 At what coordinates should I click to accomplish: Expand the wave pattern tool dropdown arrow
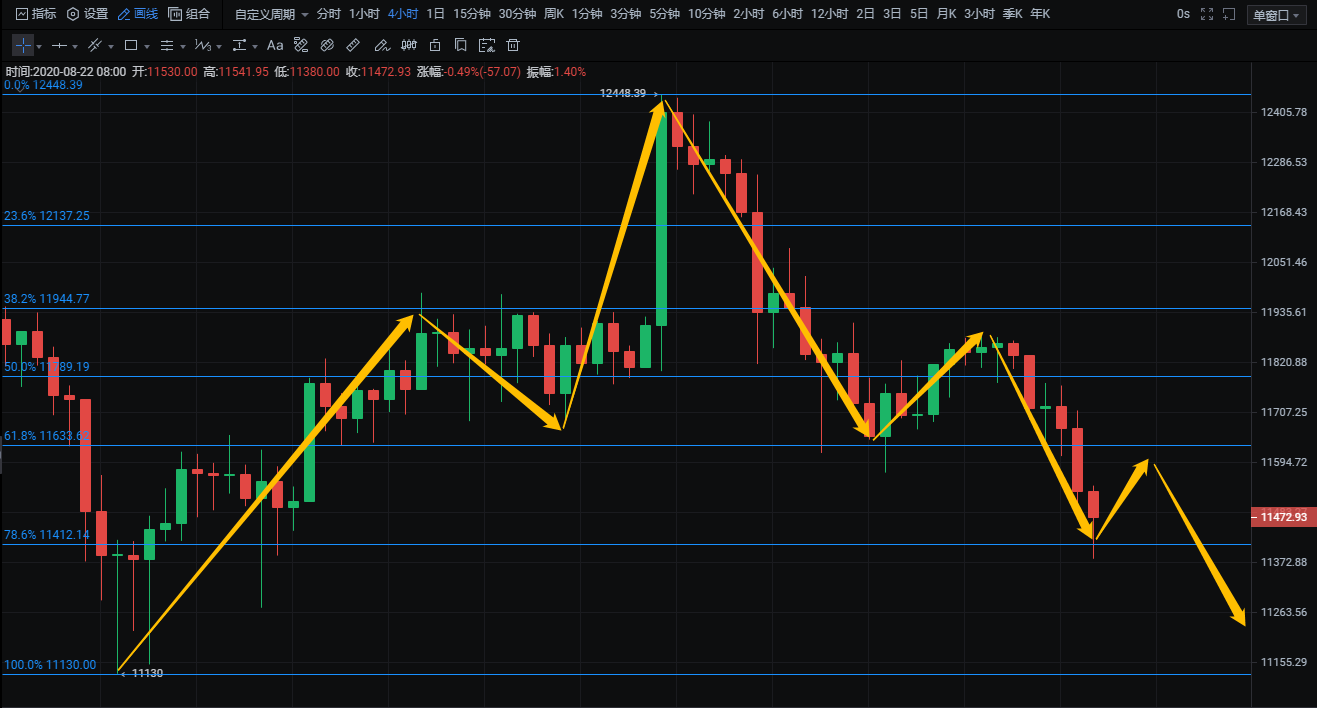tap(218, 46)
